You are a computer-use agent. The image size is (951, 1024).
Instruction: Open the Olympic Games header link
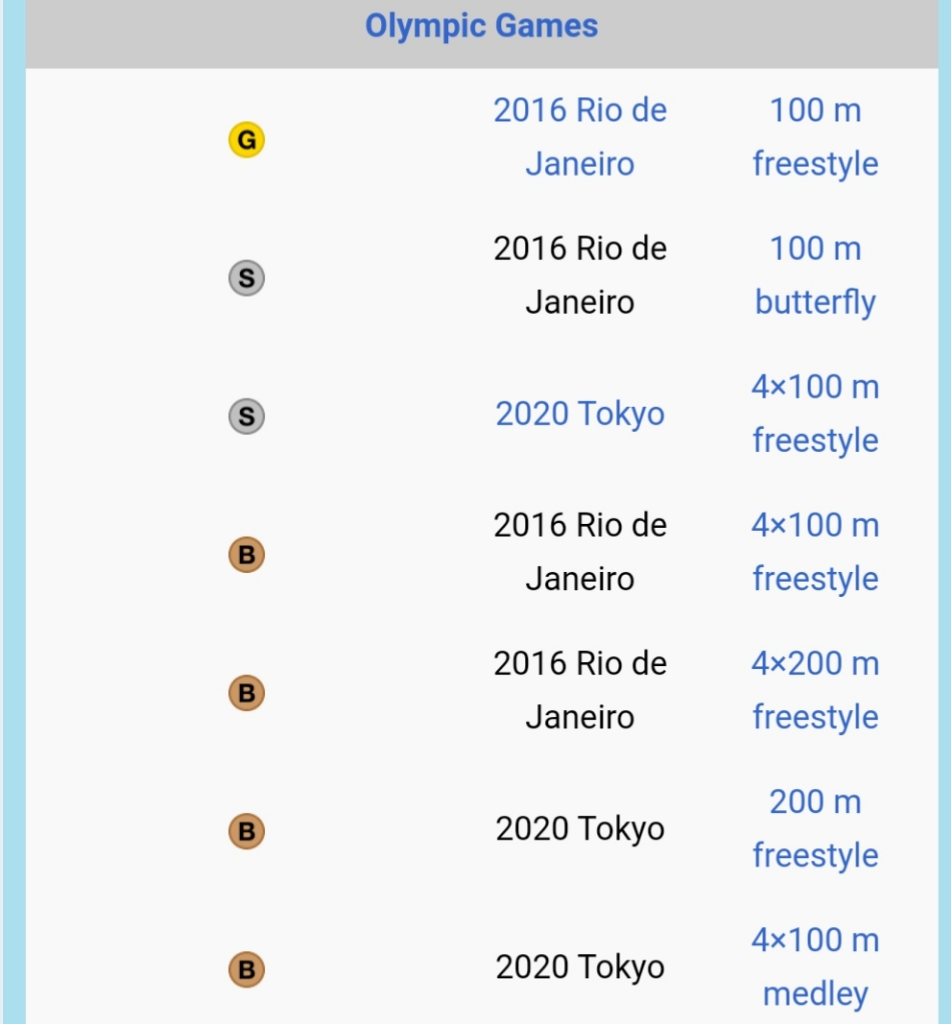(481, 27)
